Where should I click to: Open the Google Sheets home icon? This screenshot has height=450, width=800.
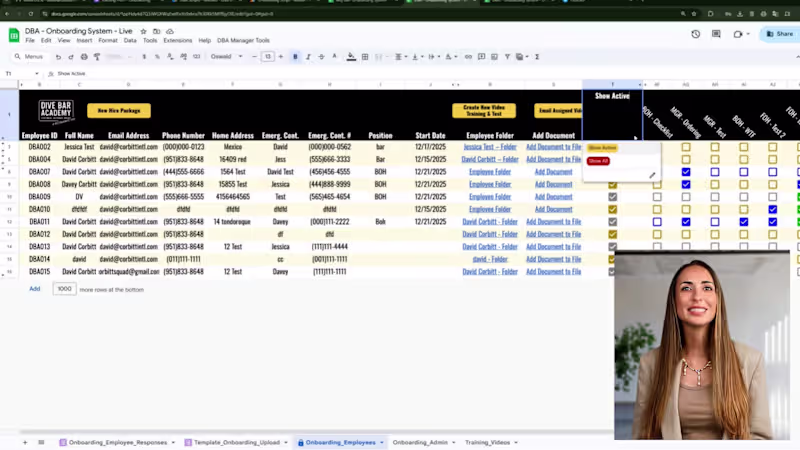(x=14, y=35)
